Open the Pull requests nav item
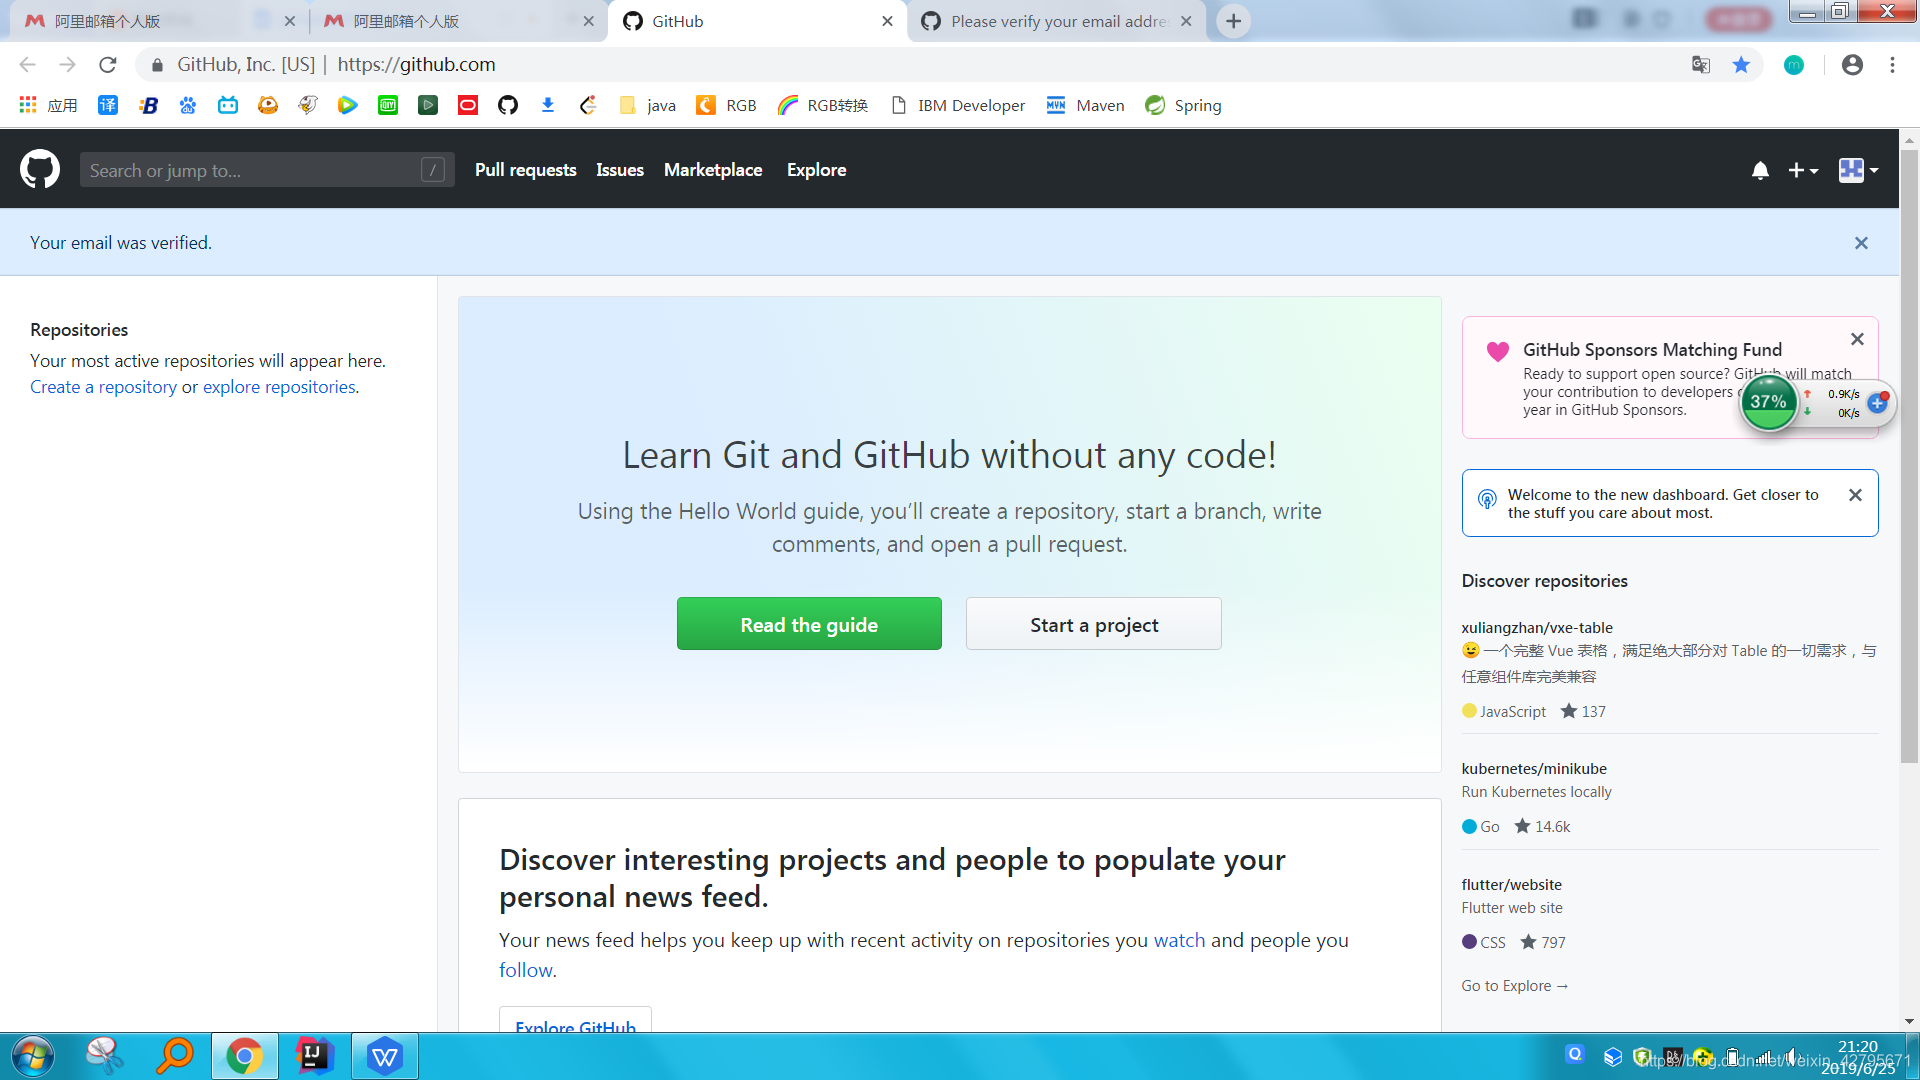This screenshot has height=1080, width=1920. [x=525, y=170]
